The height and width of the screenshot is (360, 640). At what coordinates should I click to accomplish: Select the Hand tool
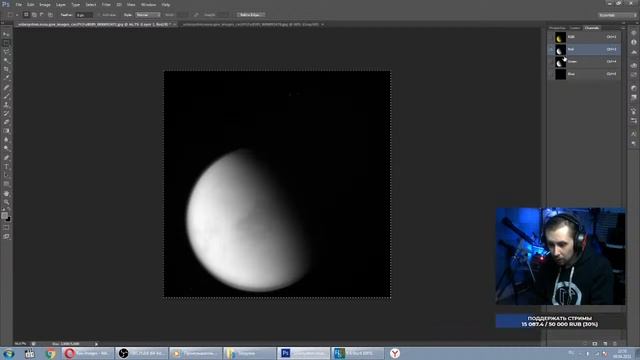(x=6, y=193)
